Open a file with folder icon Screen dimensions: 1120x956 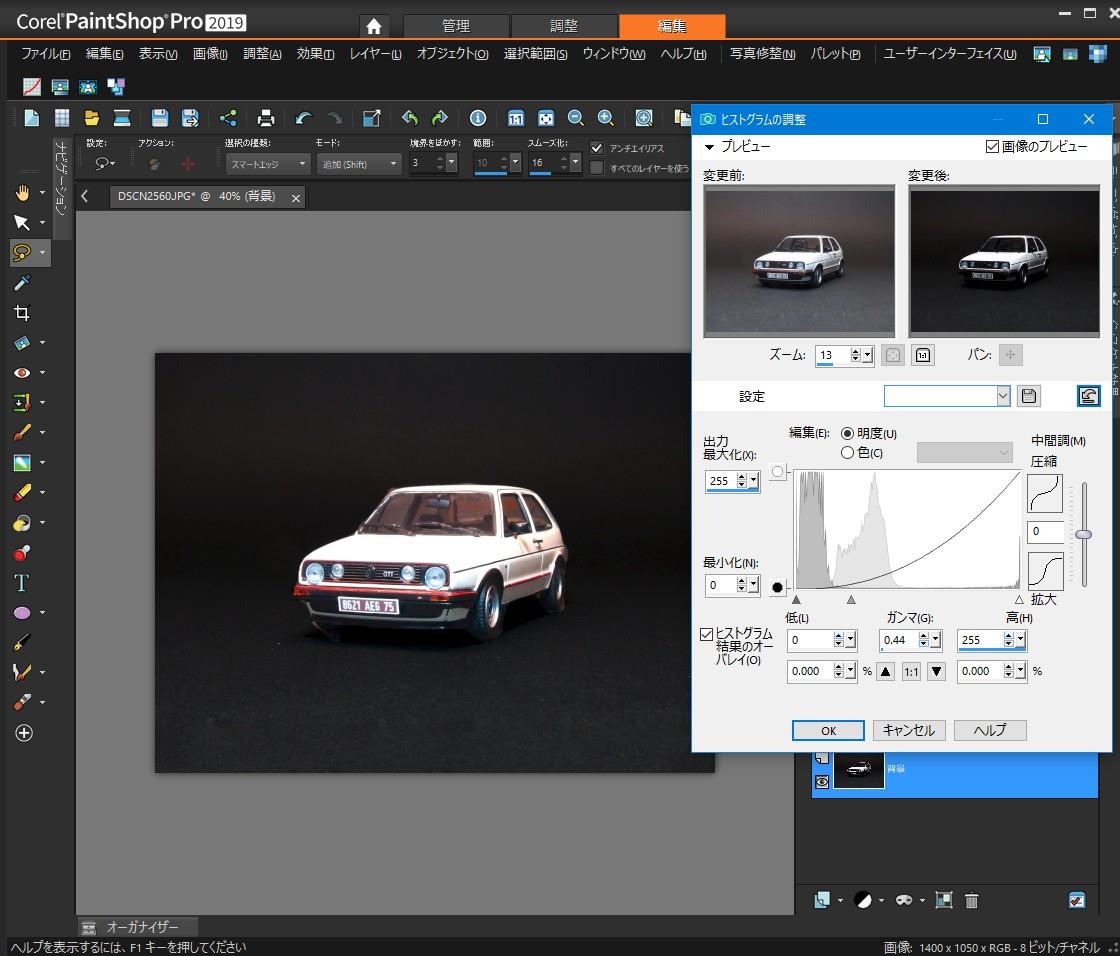(91, 118)
